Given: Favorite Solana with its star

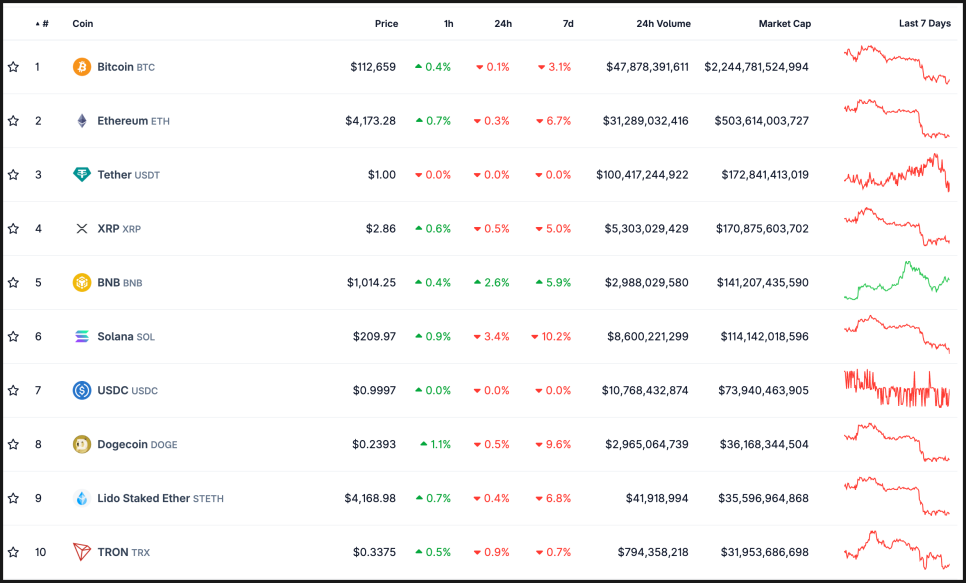Looking at the screenshot, I should coord(13,336).
